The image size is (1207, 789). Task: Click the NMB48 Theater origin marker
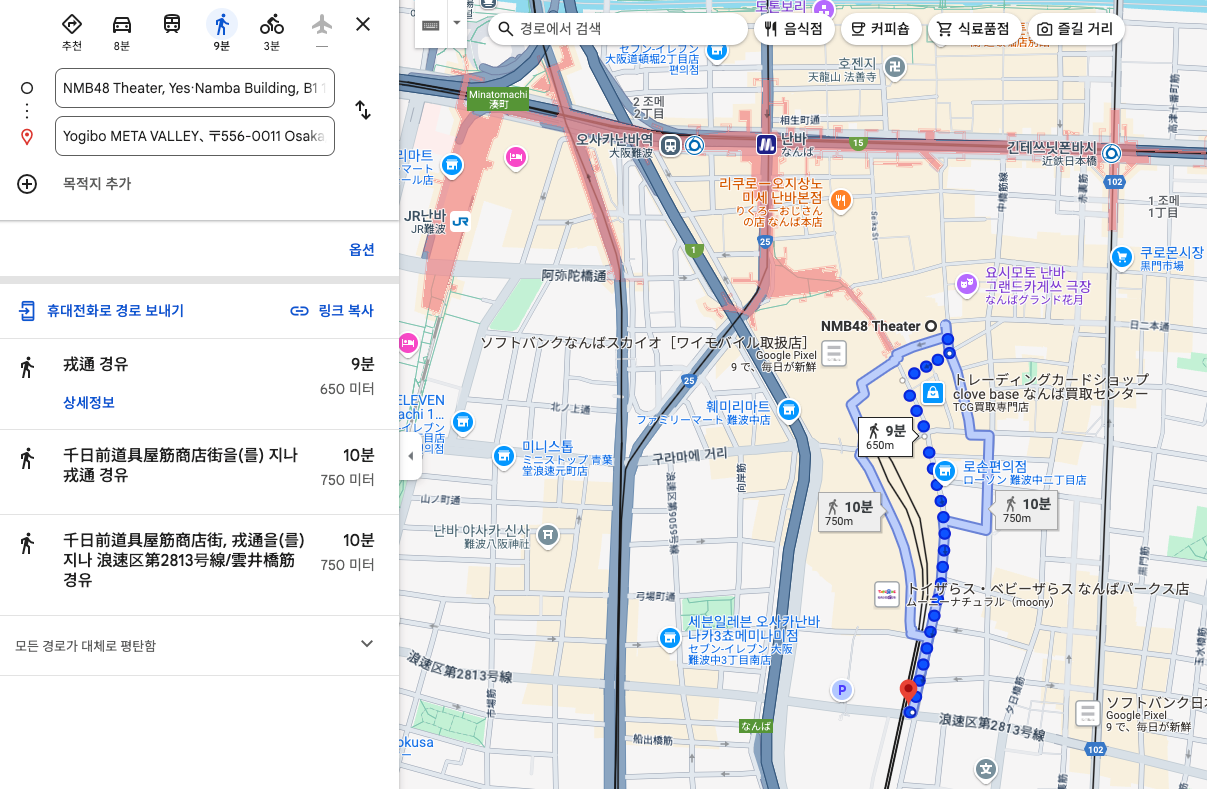[931, 326]
